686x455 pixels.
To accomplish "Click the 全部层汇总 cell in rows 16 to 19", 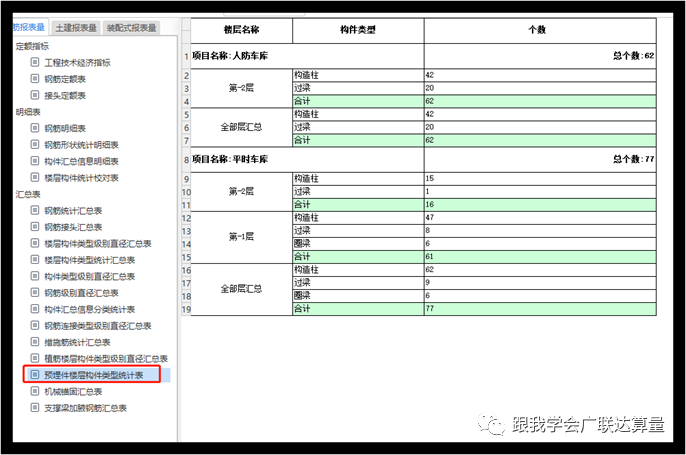I will click(242, 289).
